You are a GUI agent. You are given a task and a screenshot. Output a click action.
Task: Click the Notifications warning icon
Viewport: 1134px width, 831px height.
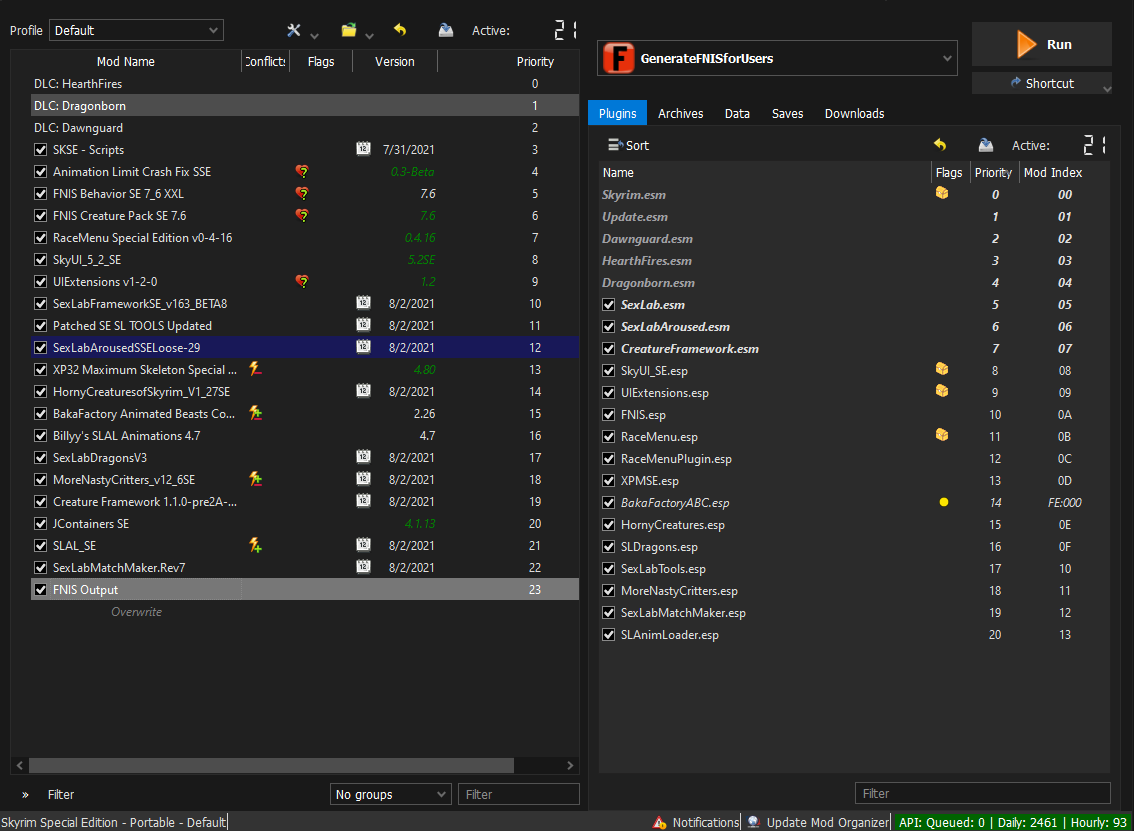pos(660,822)
